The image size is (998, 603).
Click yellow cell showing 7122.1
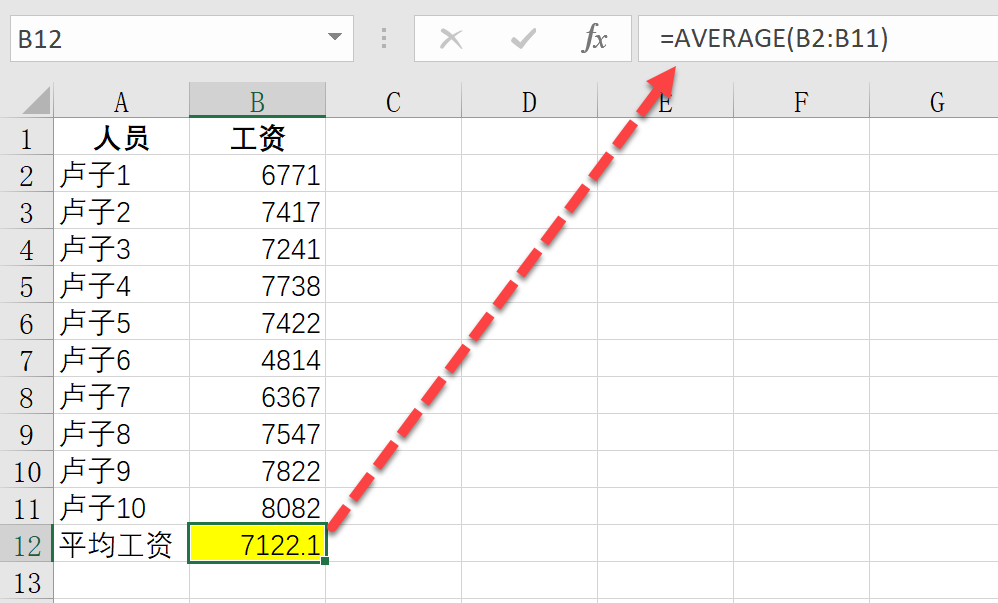pyautogui.click(x=257, y=545)
